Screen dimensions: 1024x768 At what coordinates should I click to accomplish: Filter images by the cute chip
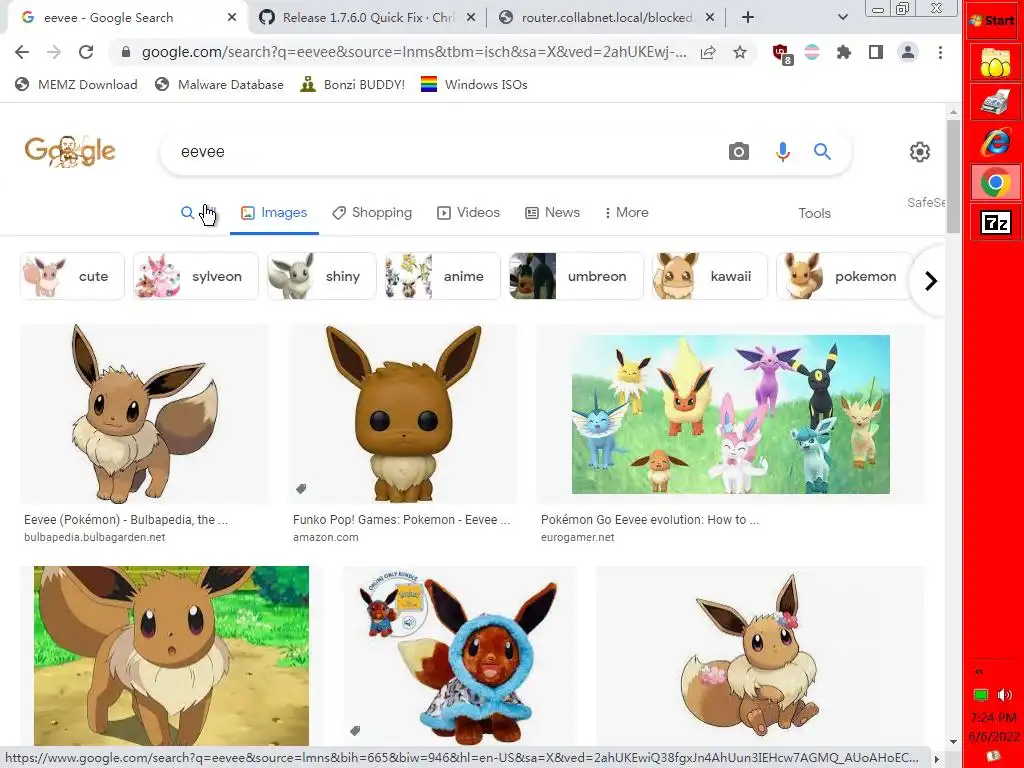72,276
